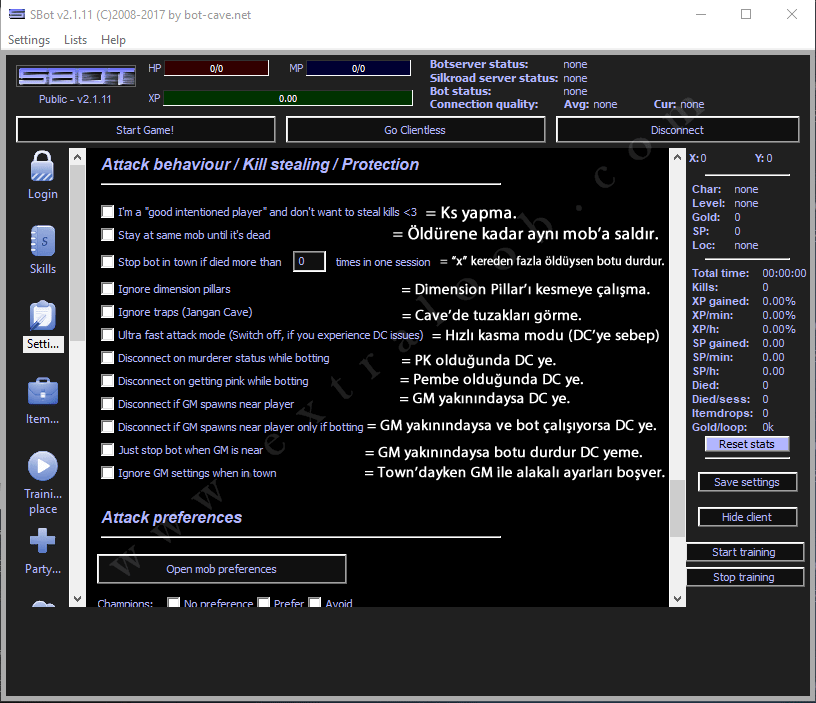Toggle Disconnect on getting pink while botting

point(108,381)
